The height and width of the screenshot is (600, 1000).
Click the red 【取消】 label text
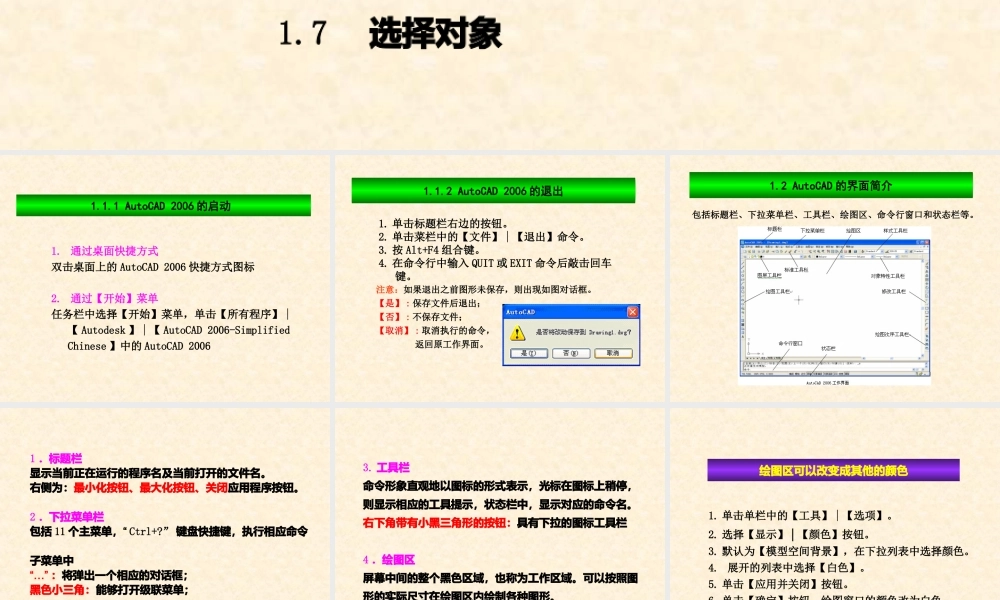point(393,330)
